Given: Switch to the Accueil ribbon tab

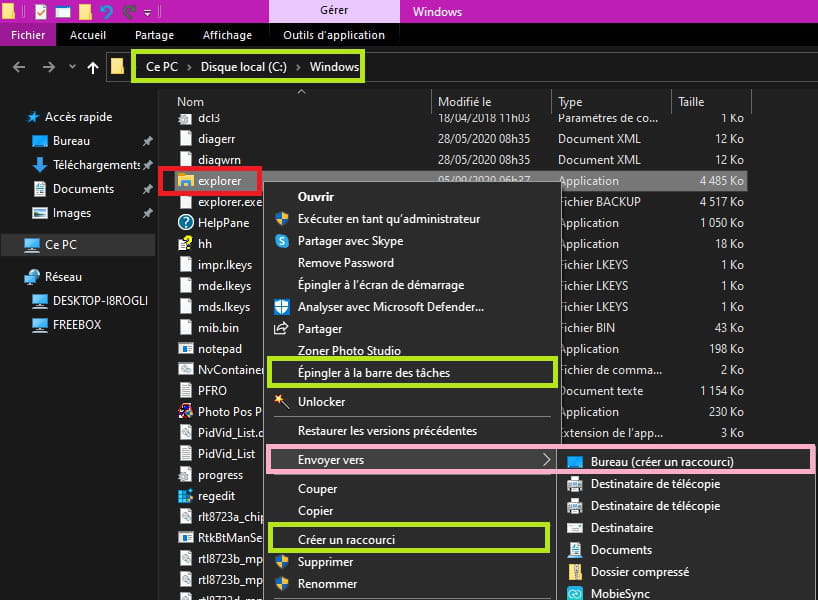Looking at the screenshot, I should tap(88, 35).
